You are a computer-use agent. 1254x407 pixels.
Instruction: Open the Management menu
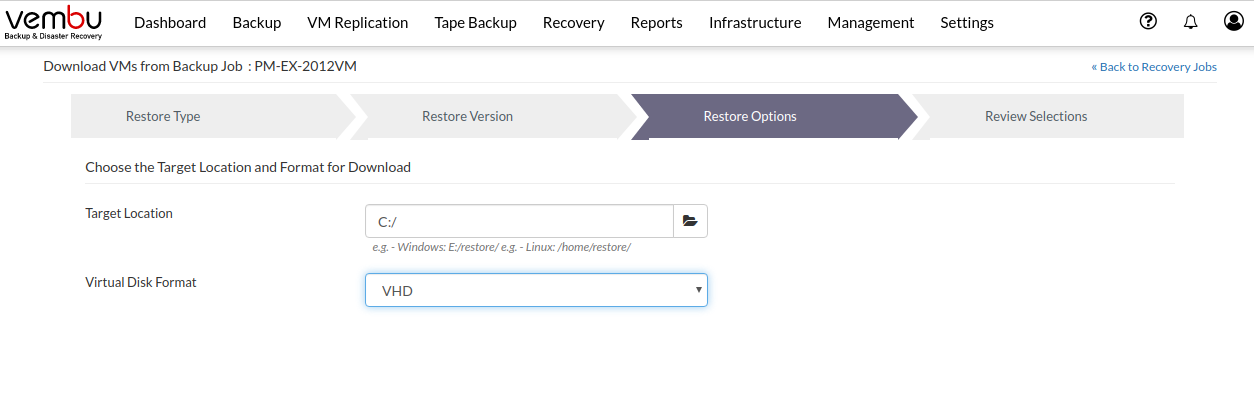pos(870,22)
